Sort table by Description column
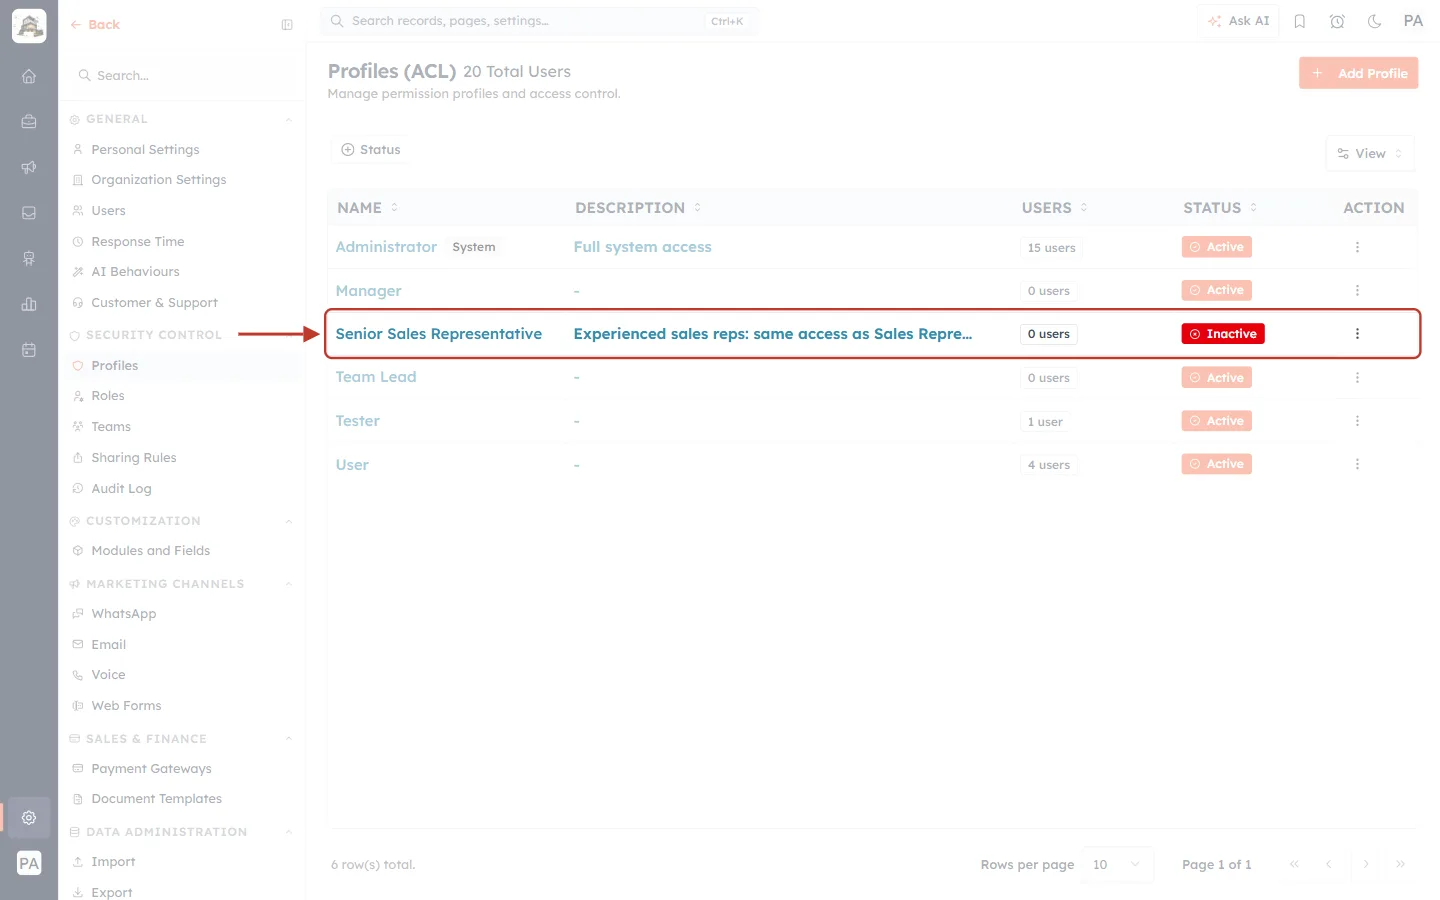1440x900 pixels. tap(638, 208)
